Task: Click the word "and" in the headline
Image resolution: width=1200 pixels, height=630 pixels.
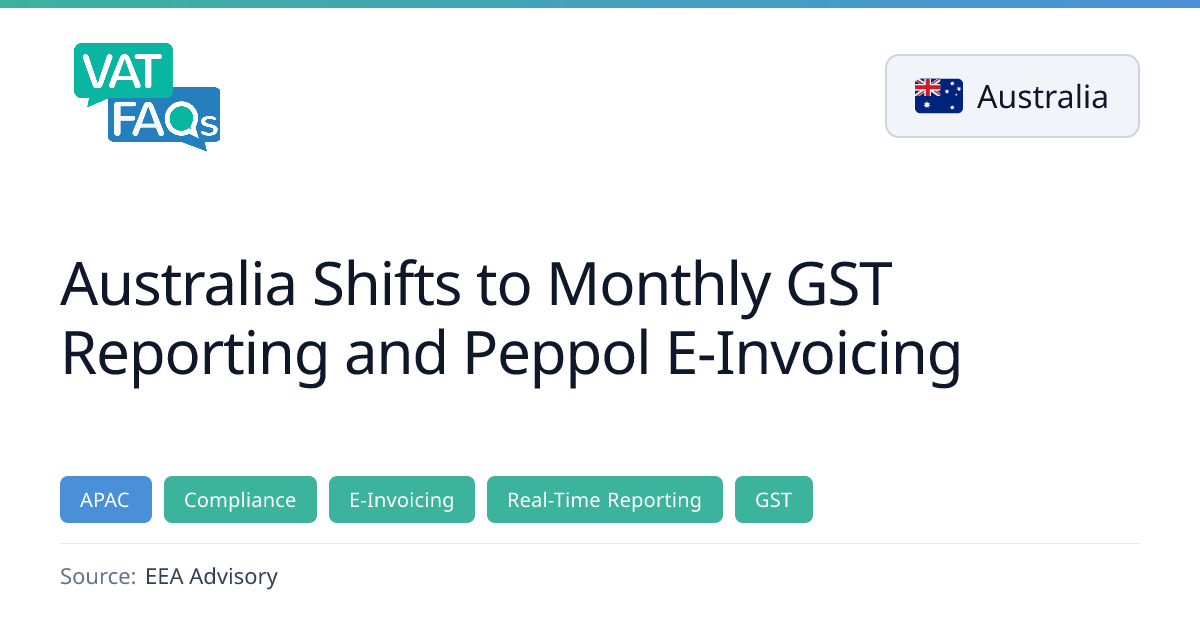Action: [x=390, y=355]
